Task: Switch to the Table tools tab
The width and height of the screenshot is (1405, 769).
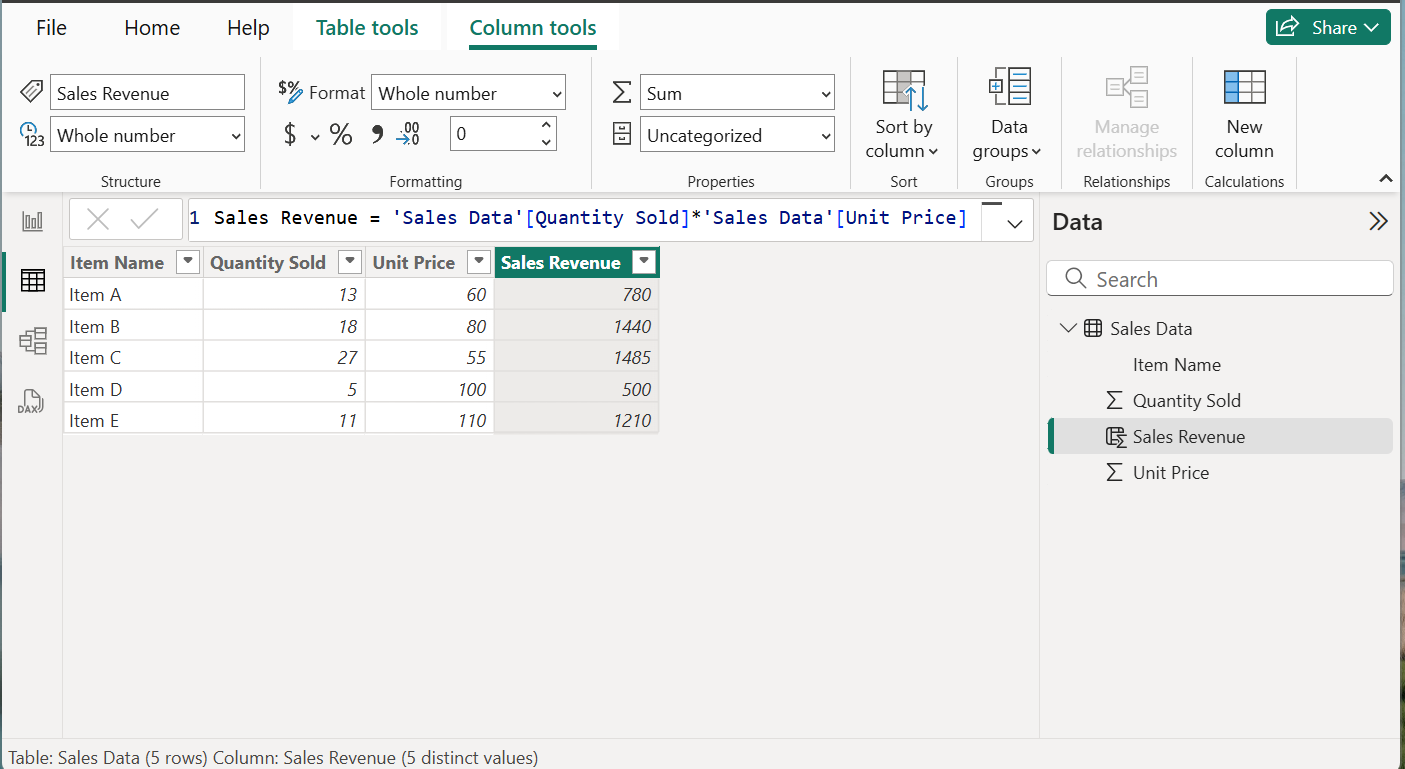Action: pos(367,28)
